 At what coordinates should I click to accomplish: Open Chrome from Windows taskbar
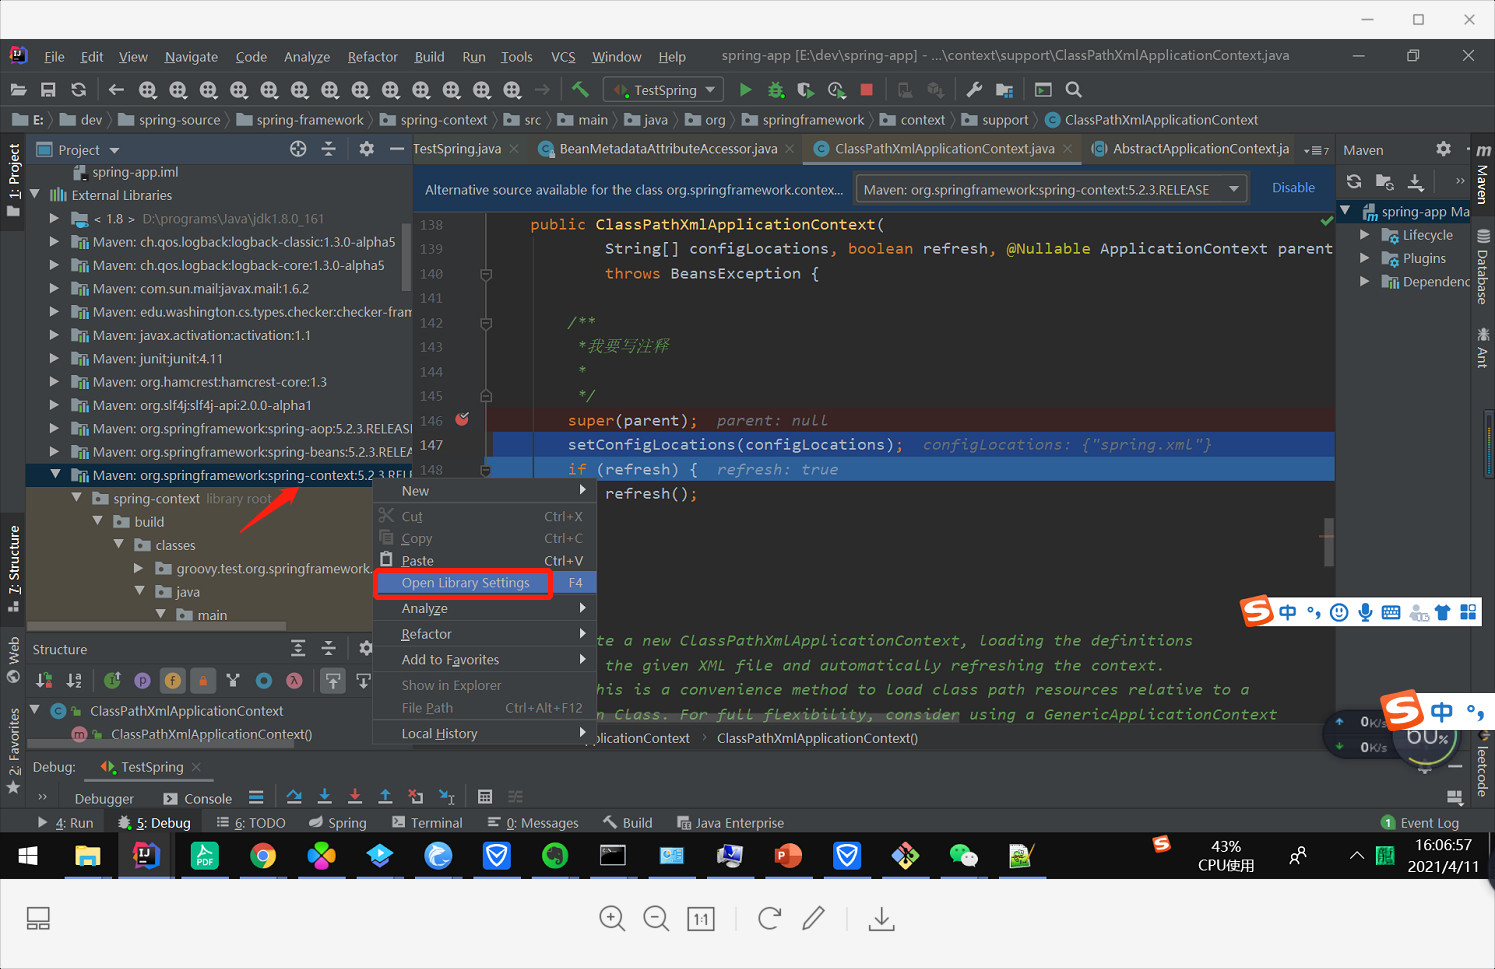pos(263,856)
